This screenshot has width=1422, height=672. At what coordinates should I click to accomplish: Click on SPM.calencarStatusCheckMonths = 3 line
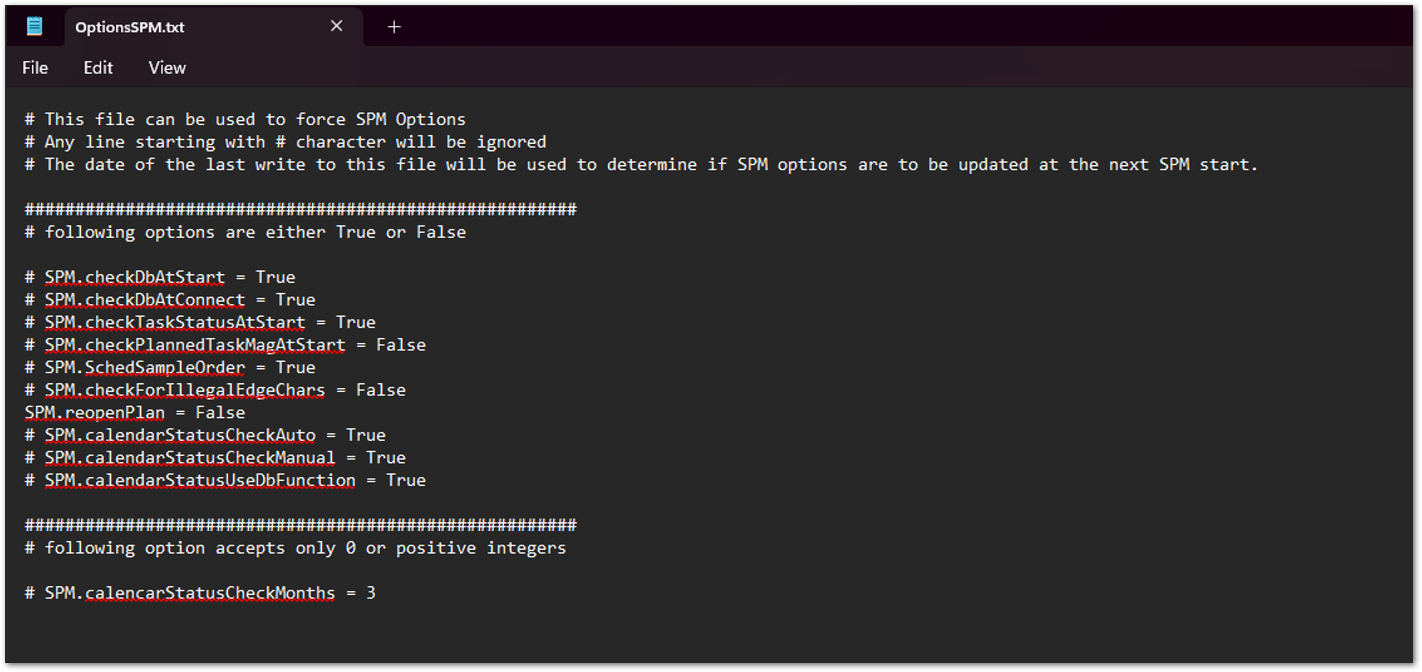coord(200,593)
